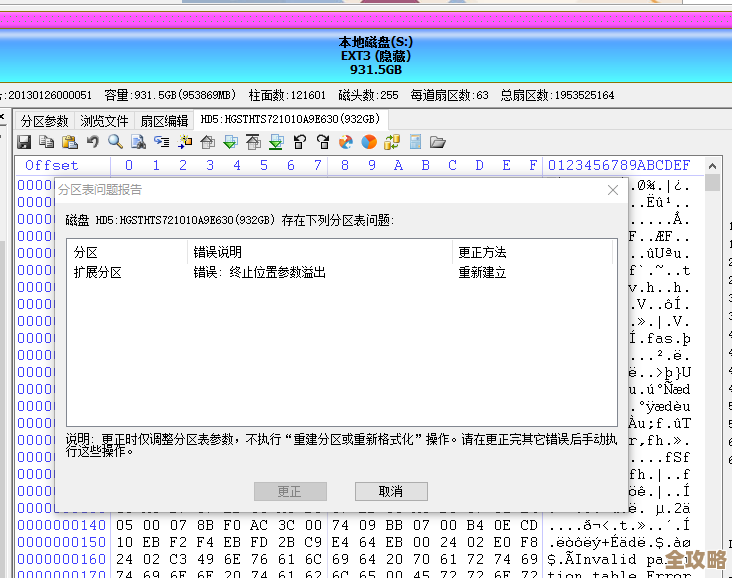Open the 扇区编辑 tab
The height and width of the screenshot is (578, 732).
point(164,121)
